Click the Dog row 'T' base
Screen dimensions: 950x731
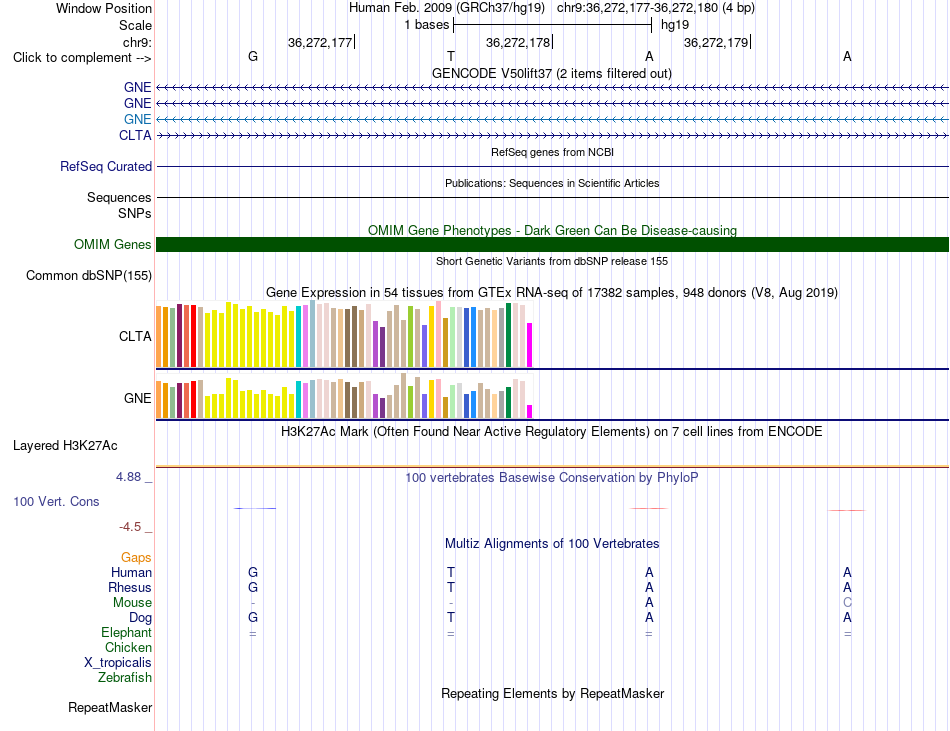(451, 618)
